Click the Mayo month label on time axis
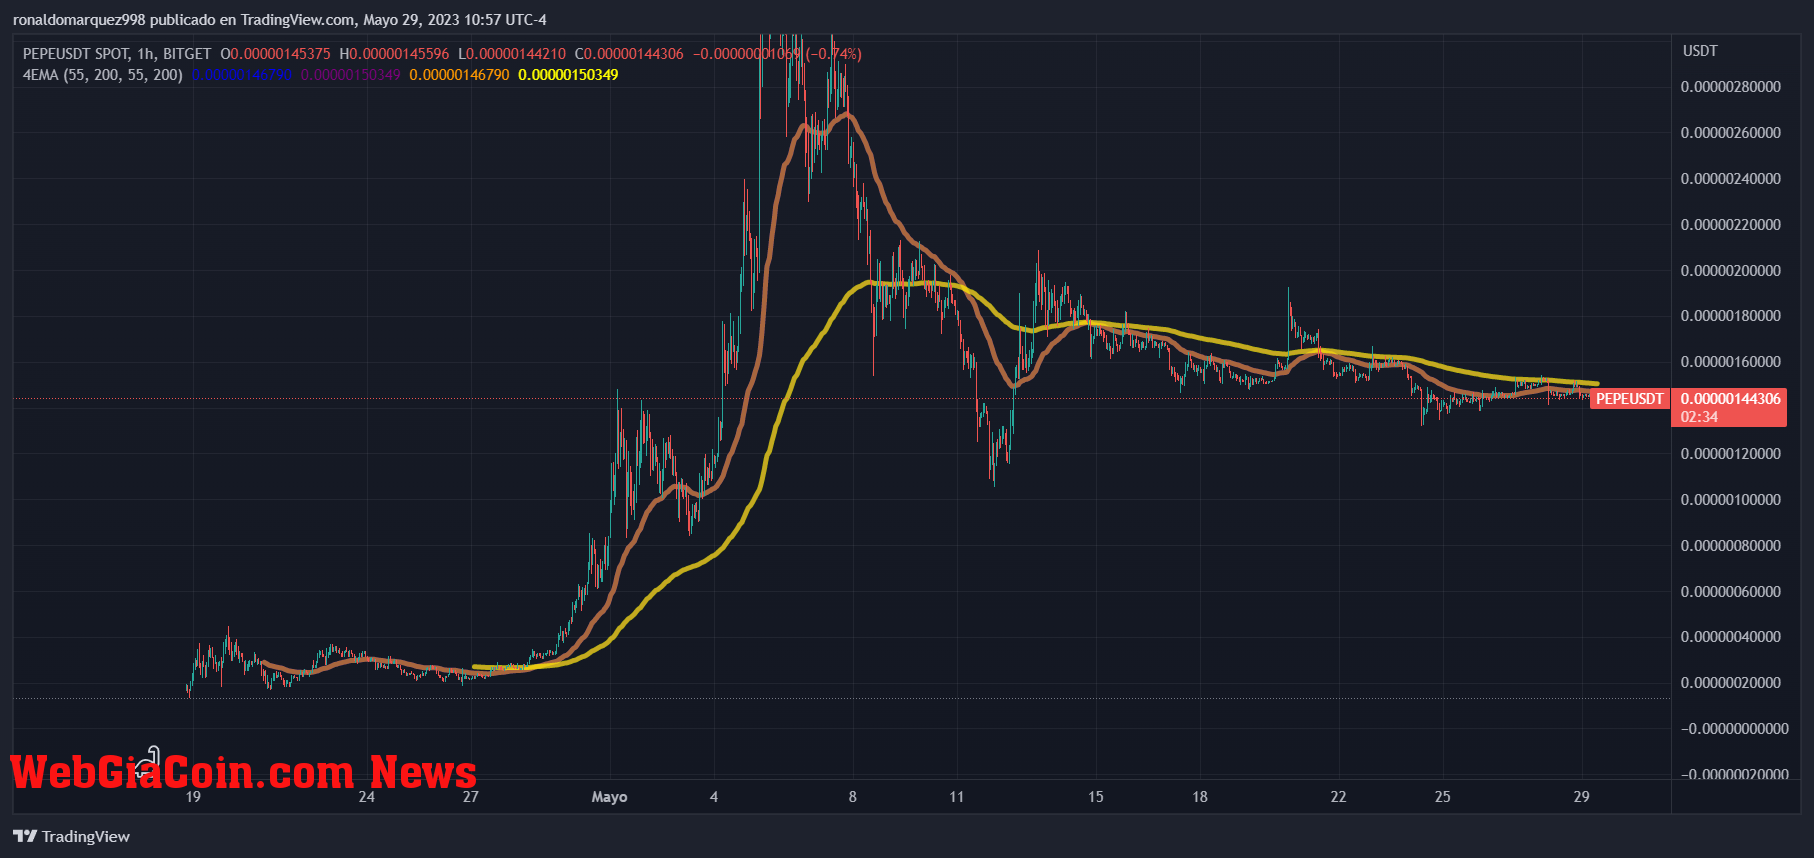 [609, 797]
